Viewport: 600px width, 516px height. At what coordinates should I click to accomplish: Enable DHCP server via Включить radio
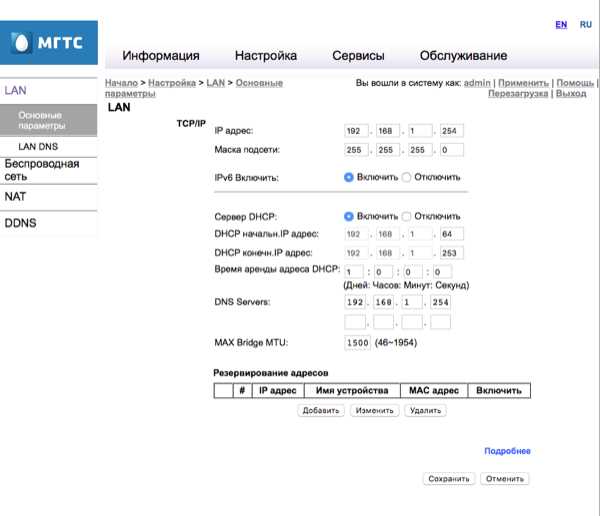pyautogui.click(x=349, y=216)
